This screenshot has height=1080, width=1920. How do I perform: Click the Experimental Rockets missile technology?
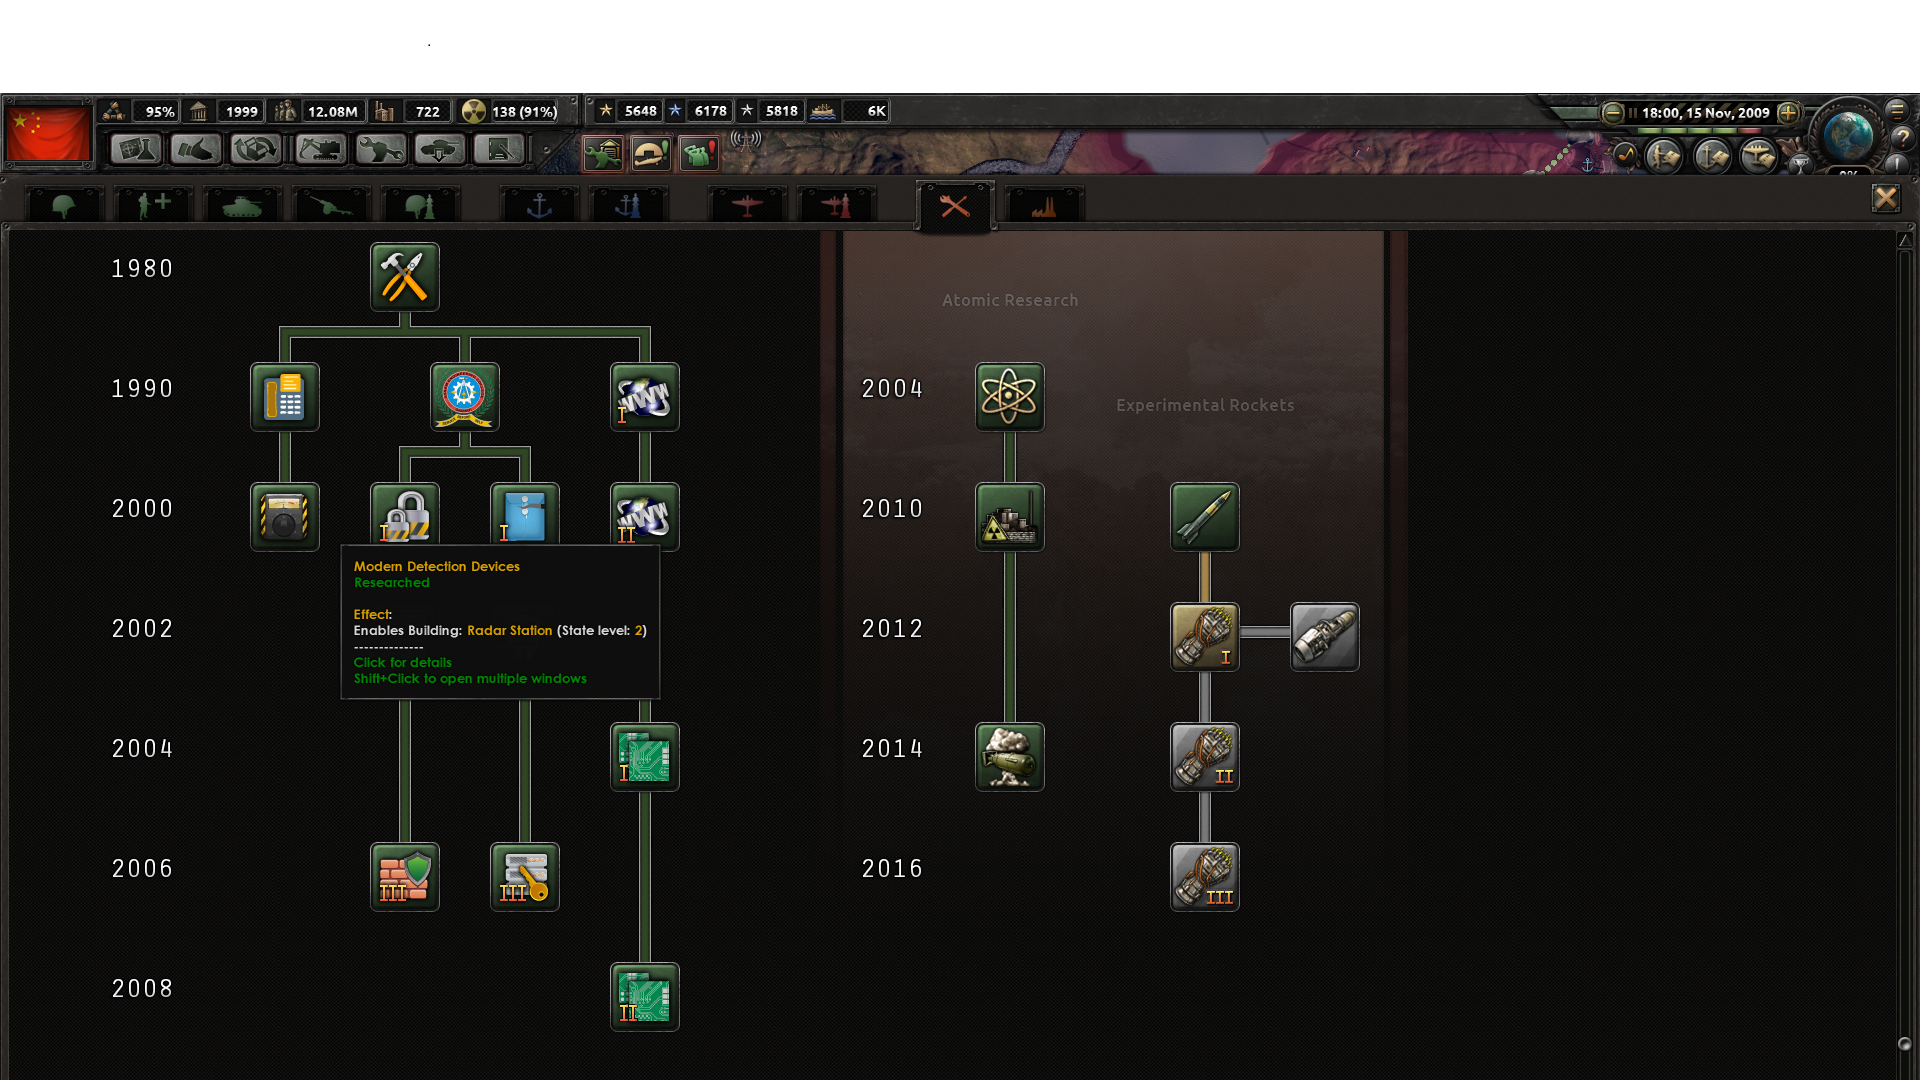1204,517
